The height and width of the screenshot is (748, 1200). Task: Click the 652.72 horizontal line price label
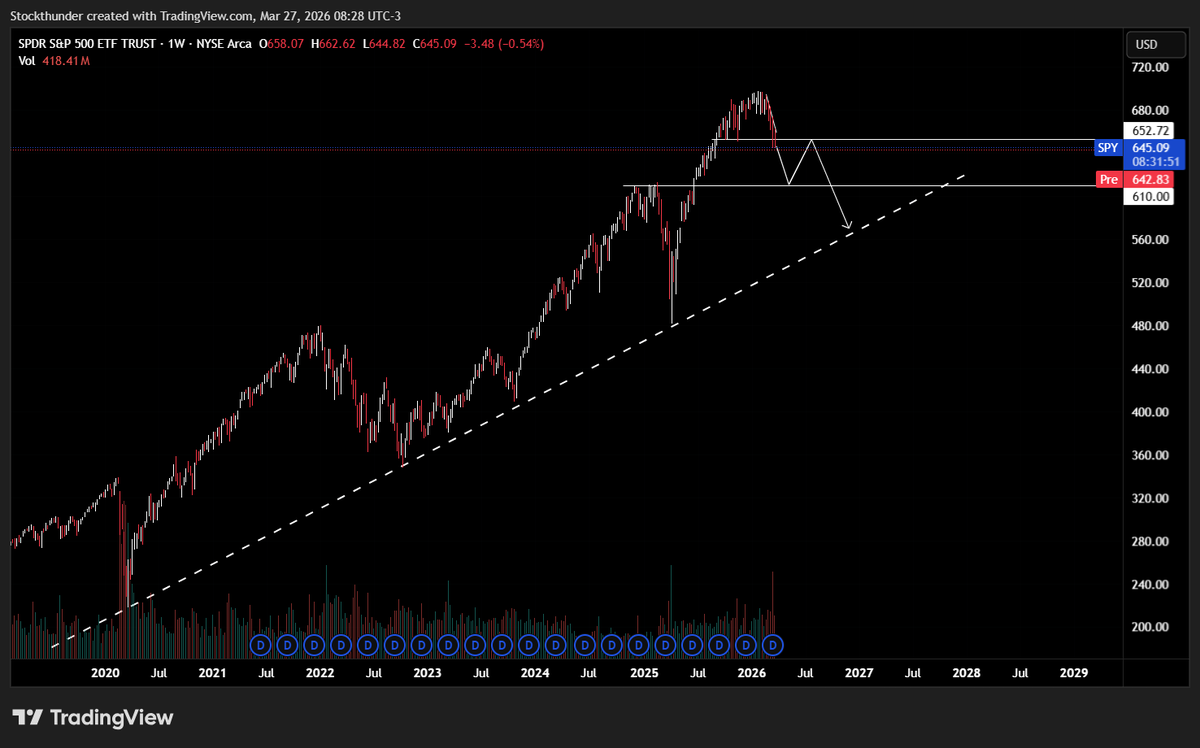click(x=1148, y=131)
